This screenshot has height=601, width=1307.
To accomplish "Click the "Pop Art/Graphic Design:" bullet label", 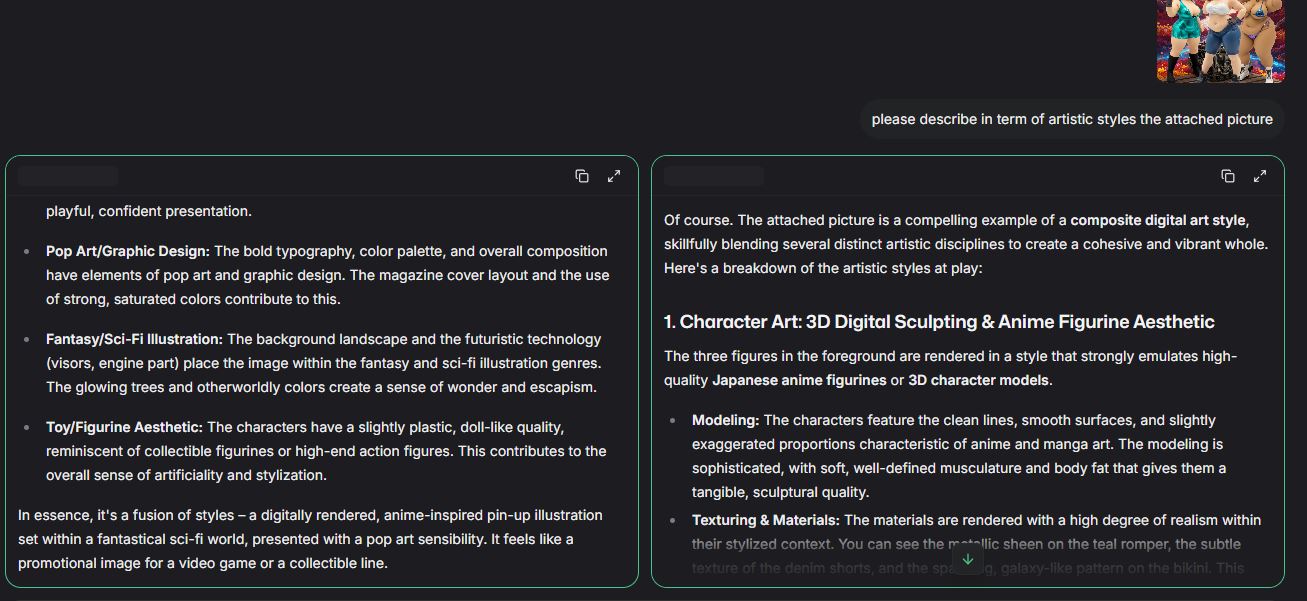I will (x=128, y=251).
